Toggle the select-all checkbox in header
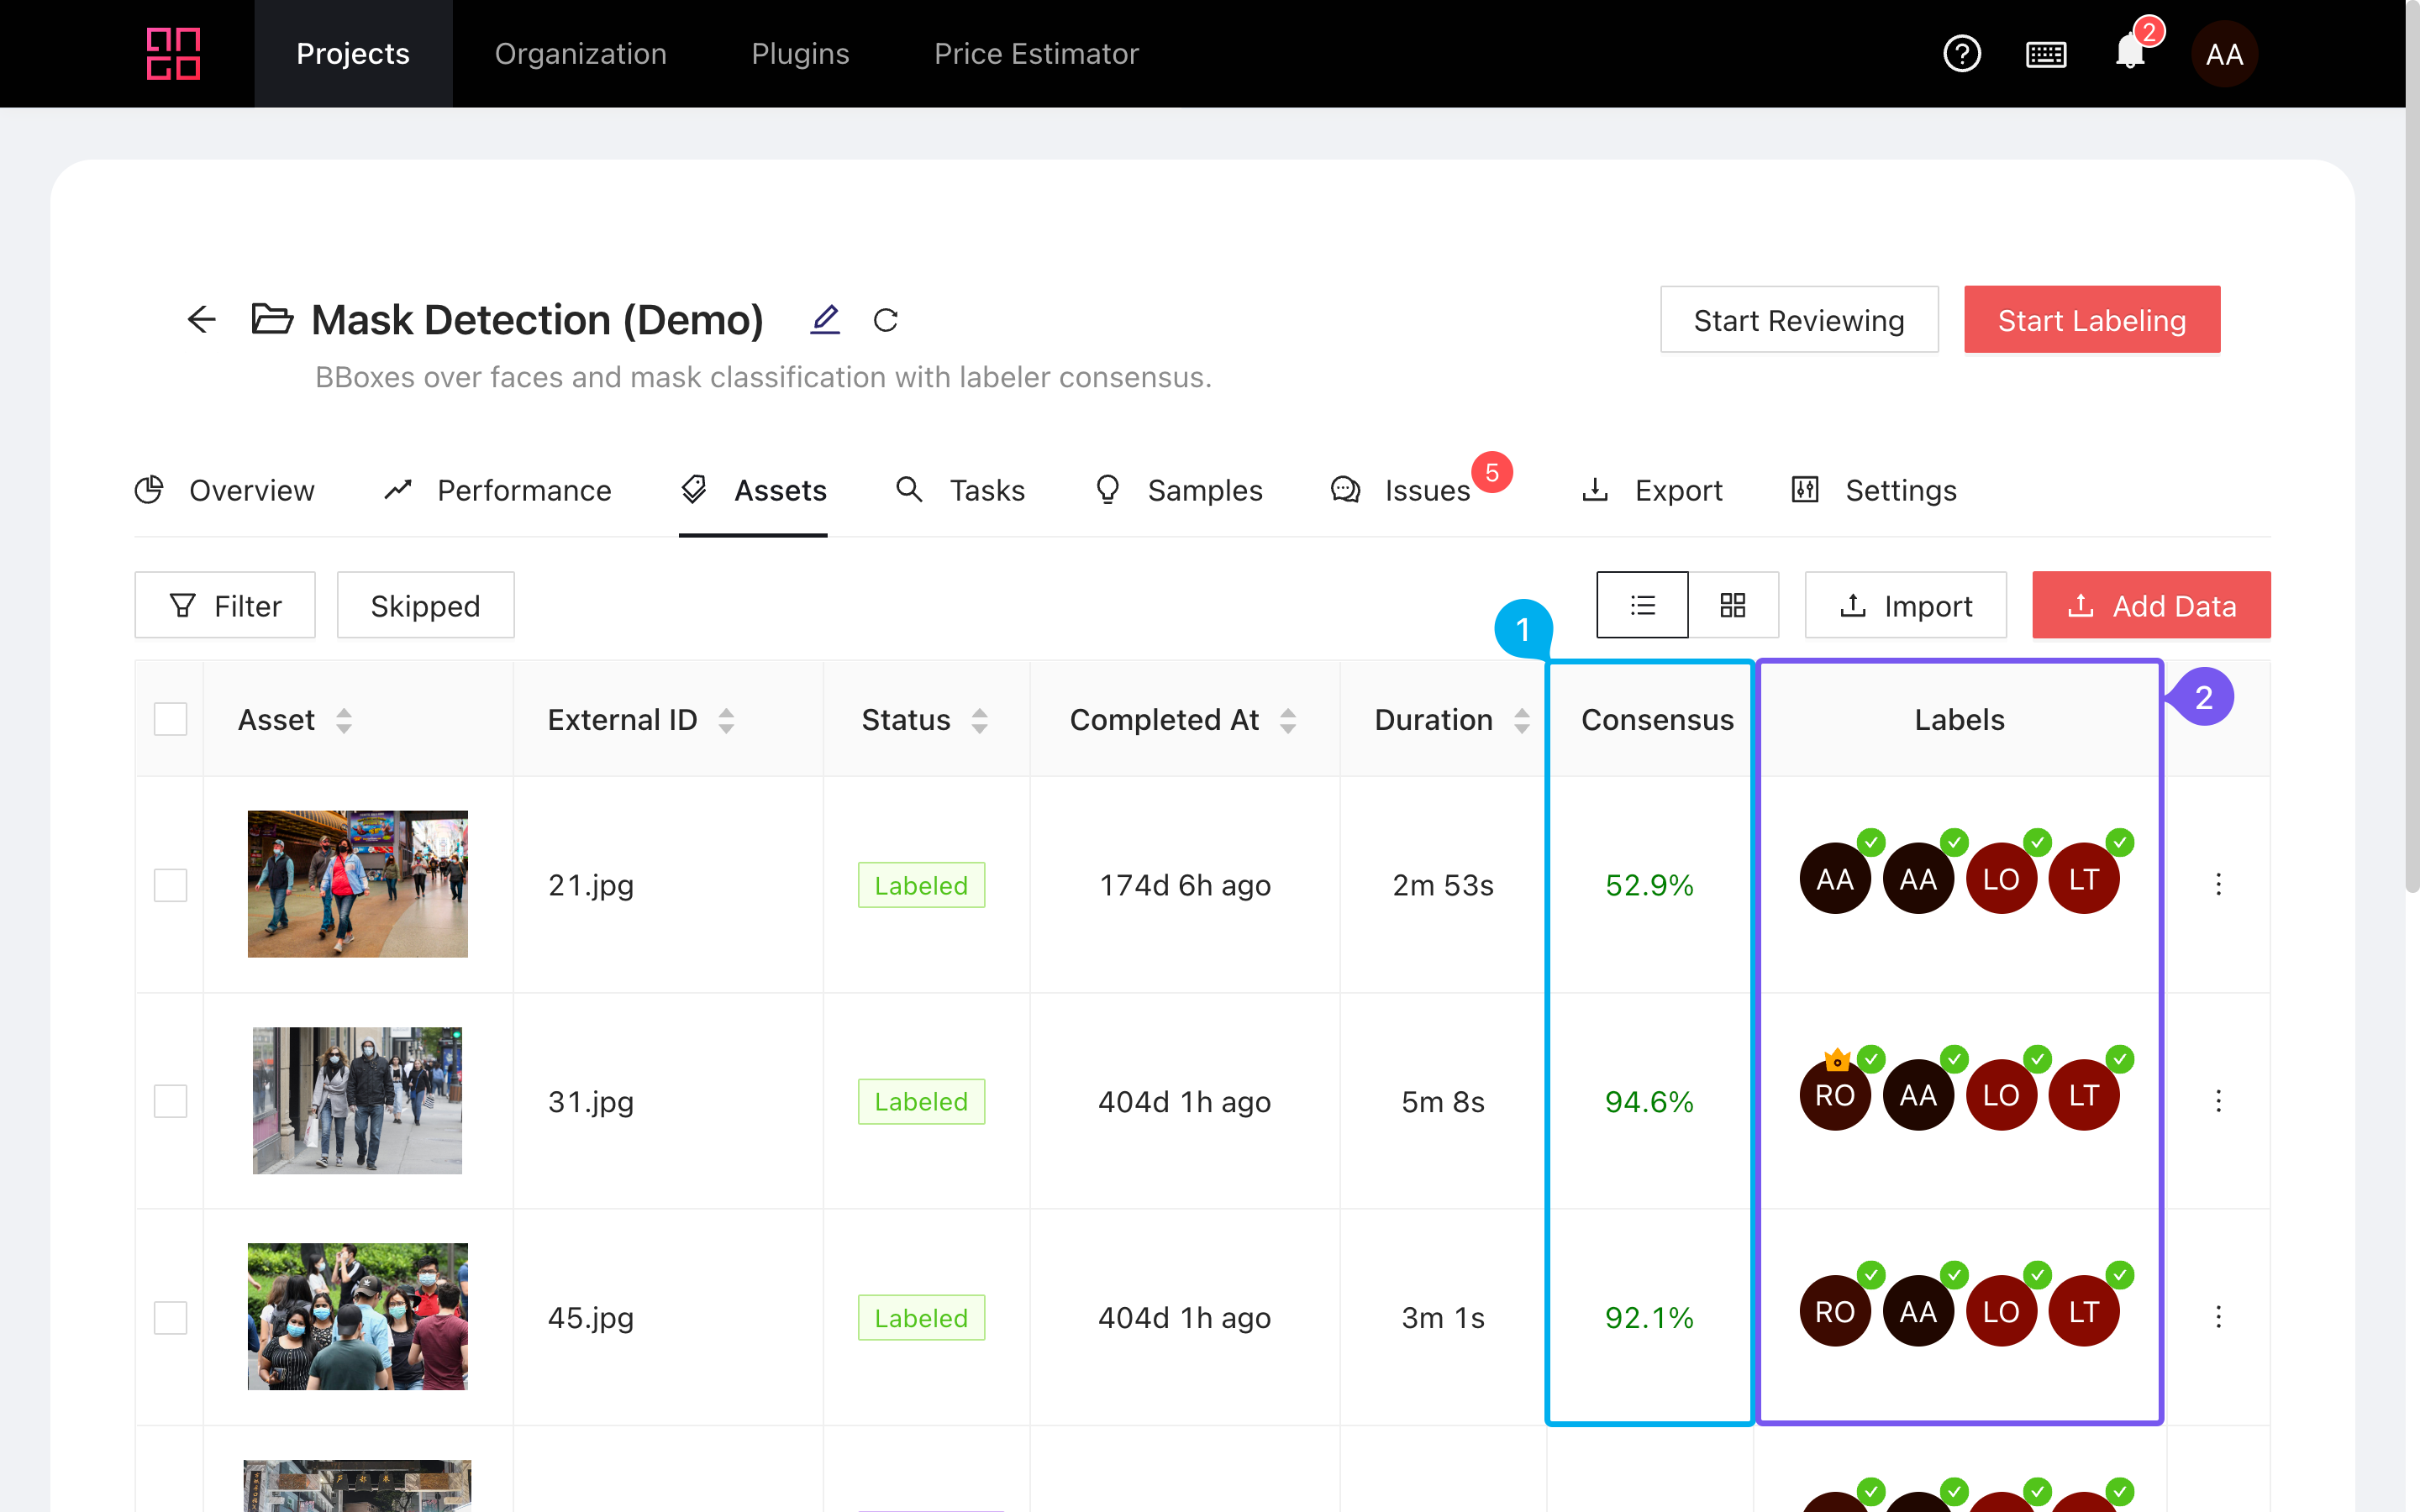The image size is (2420, 1512). click(171, 719)
